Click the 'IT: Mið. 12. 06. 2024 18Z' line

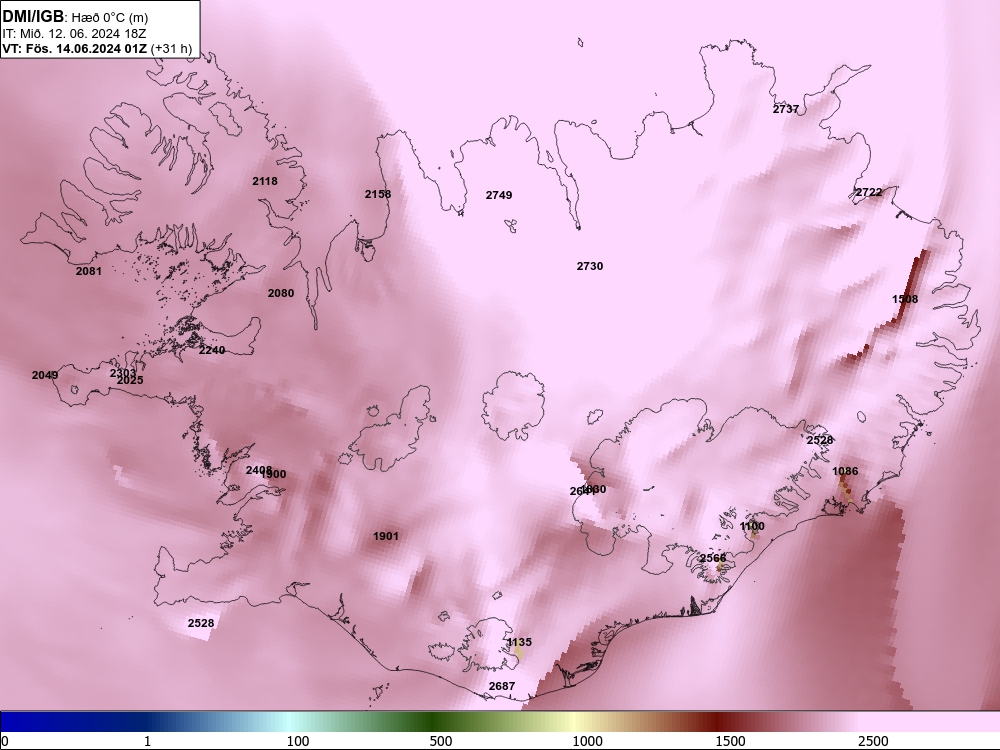point(74,33)
